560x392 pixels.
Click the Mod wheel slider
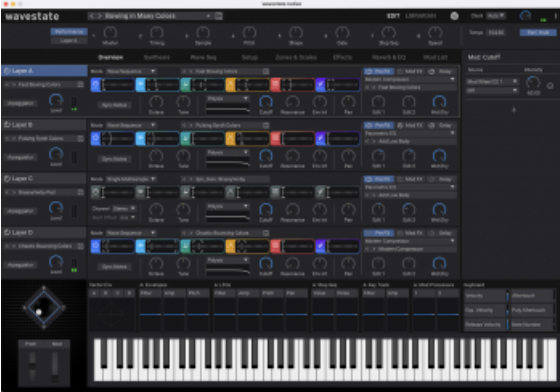coord(55,366)
